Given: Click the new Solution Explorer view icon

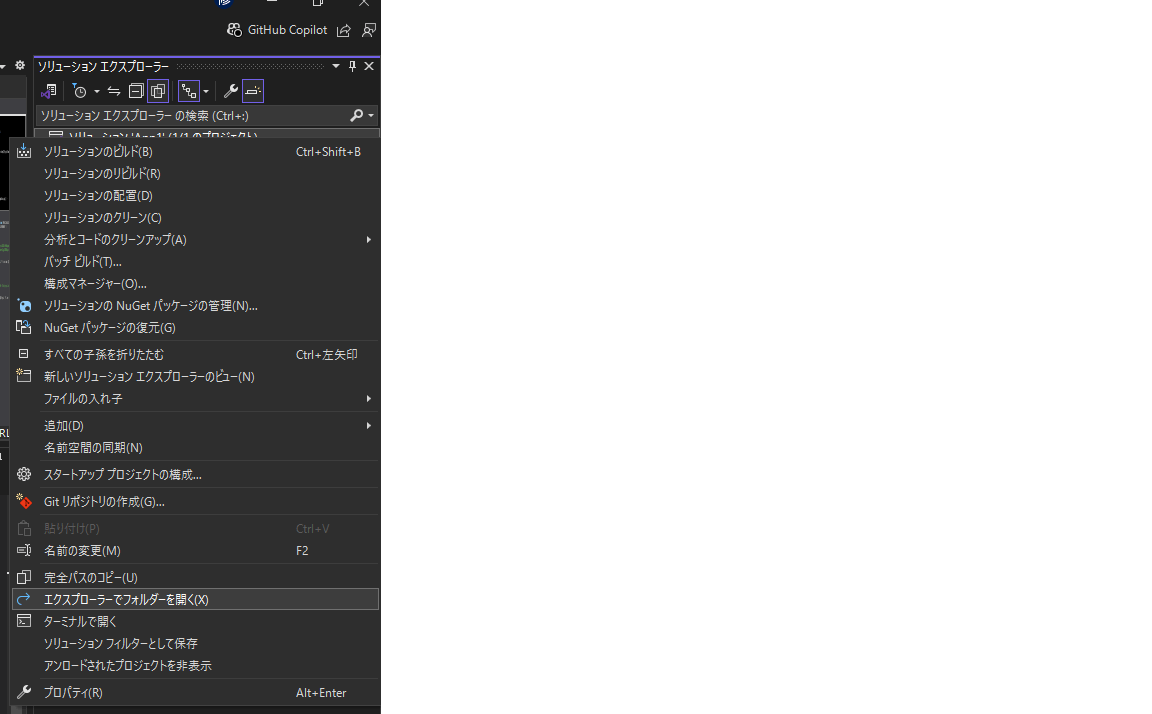Looking at the screenshot, I should click(x=24, y=375).
